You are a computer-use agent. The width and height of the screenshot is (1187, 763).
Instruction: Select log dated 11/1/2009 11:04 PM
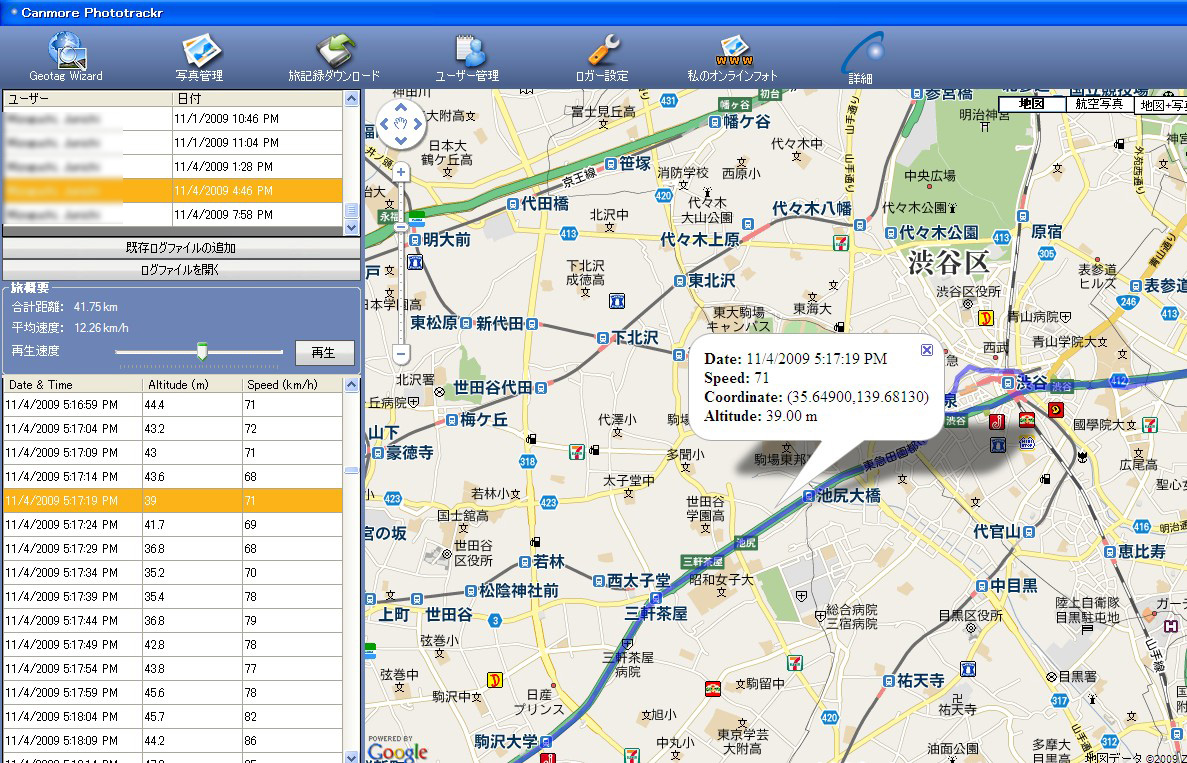pos(173,142)
